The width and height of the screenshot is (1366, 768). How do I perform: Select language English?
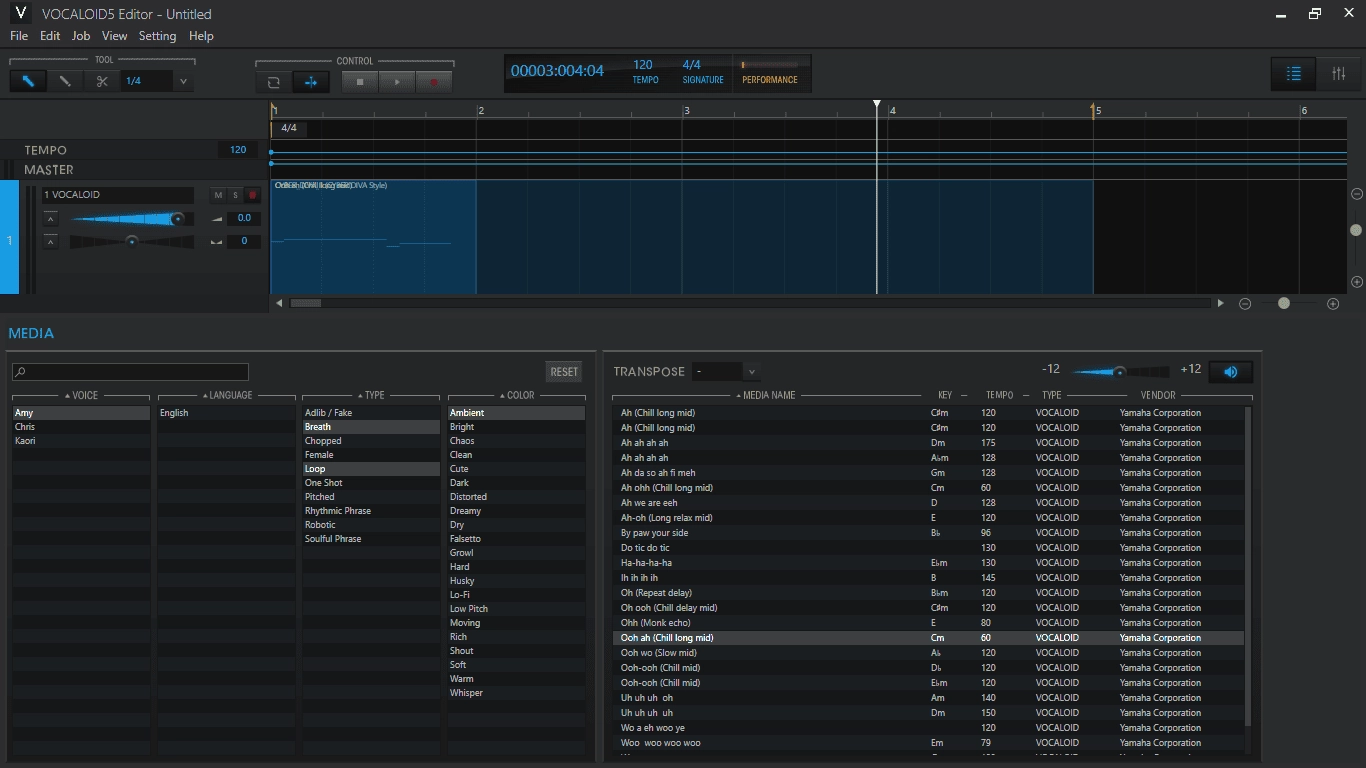coord(226,413)
